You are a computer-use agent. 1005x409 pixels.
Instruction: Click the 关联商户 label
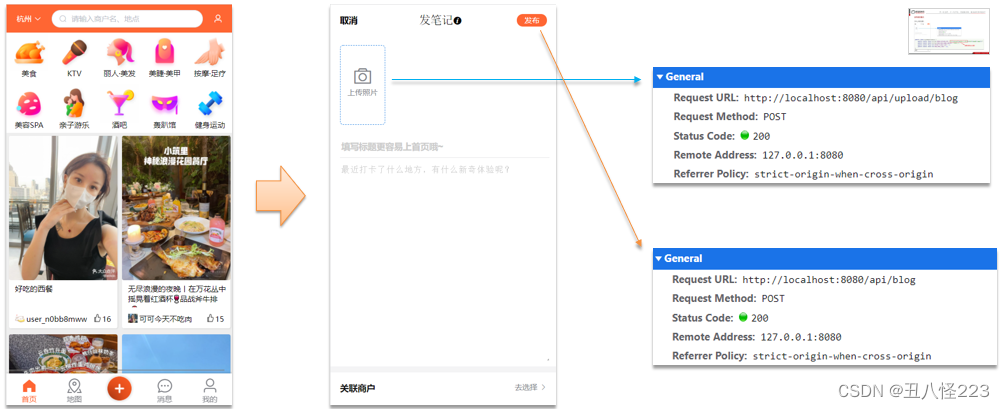point(357,388)
